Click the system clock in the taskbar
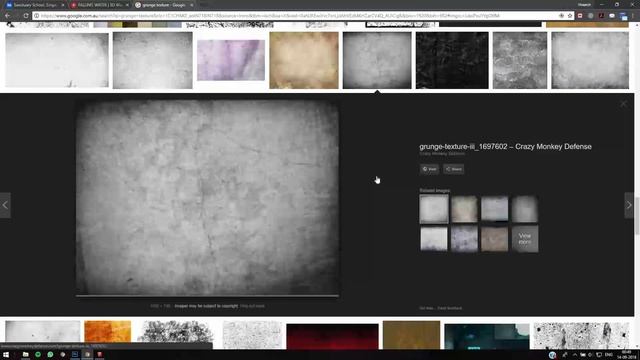 pos(627,354)
